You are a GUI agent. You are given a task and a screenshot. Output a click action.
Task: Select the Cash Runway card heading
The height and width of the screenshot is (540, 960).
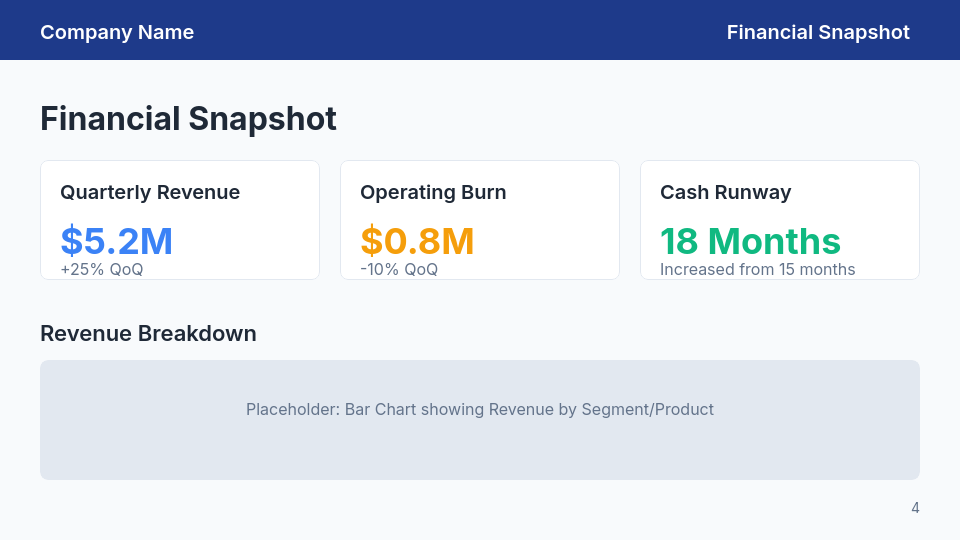[x=725, y=192]
